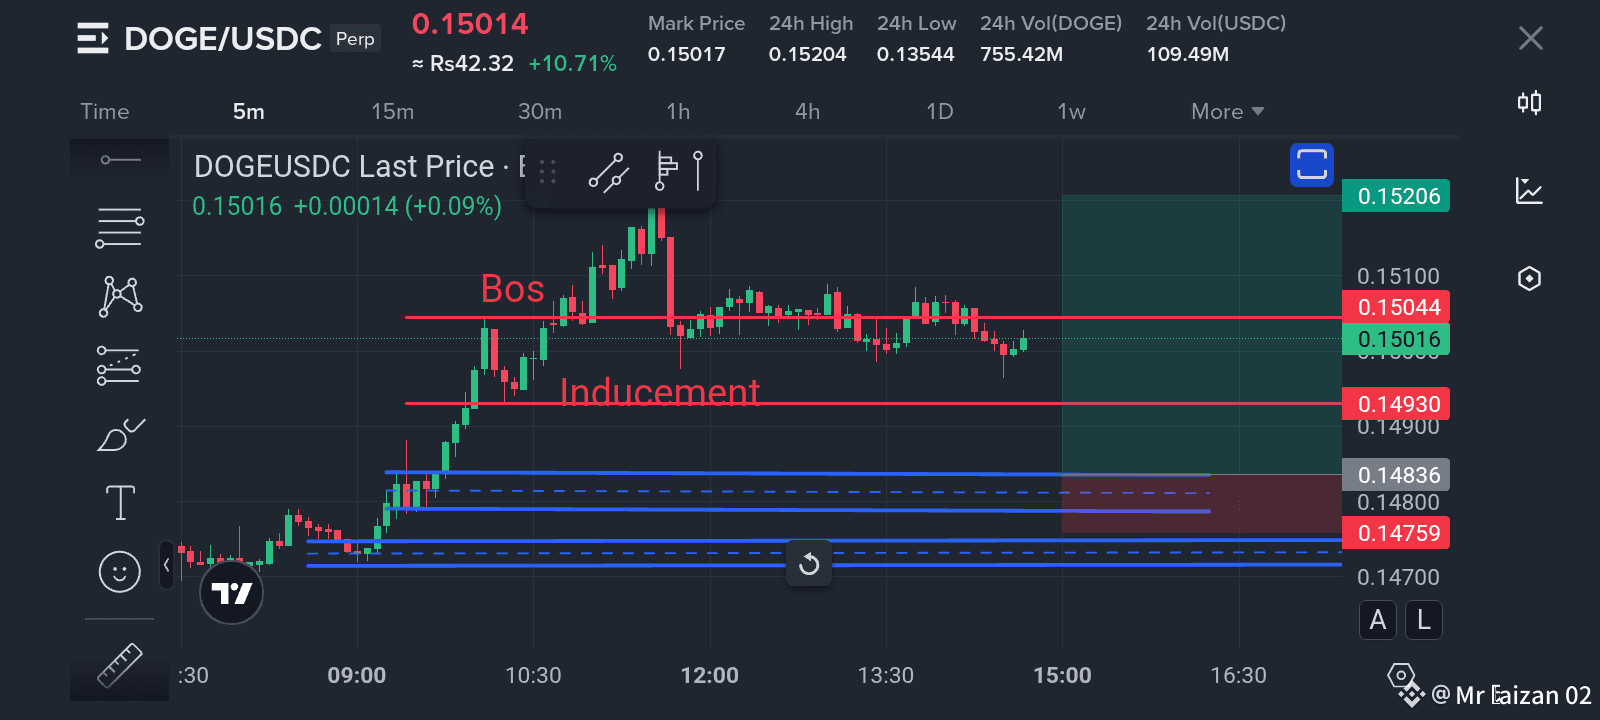Click the Perp contract label
The width and height of the screenshot is (1600, 720).
point(355,39)
